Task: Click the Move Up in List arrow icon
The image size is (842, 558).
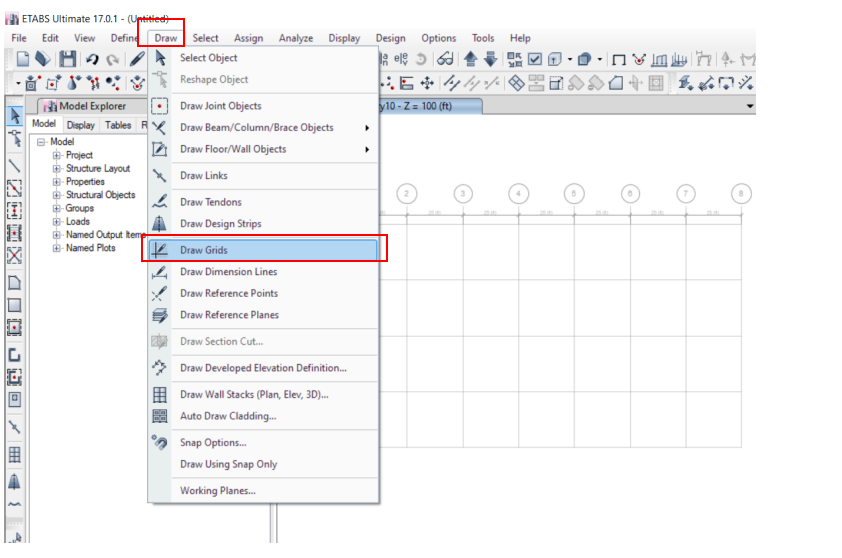Action: (470, 59)
